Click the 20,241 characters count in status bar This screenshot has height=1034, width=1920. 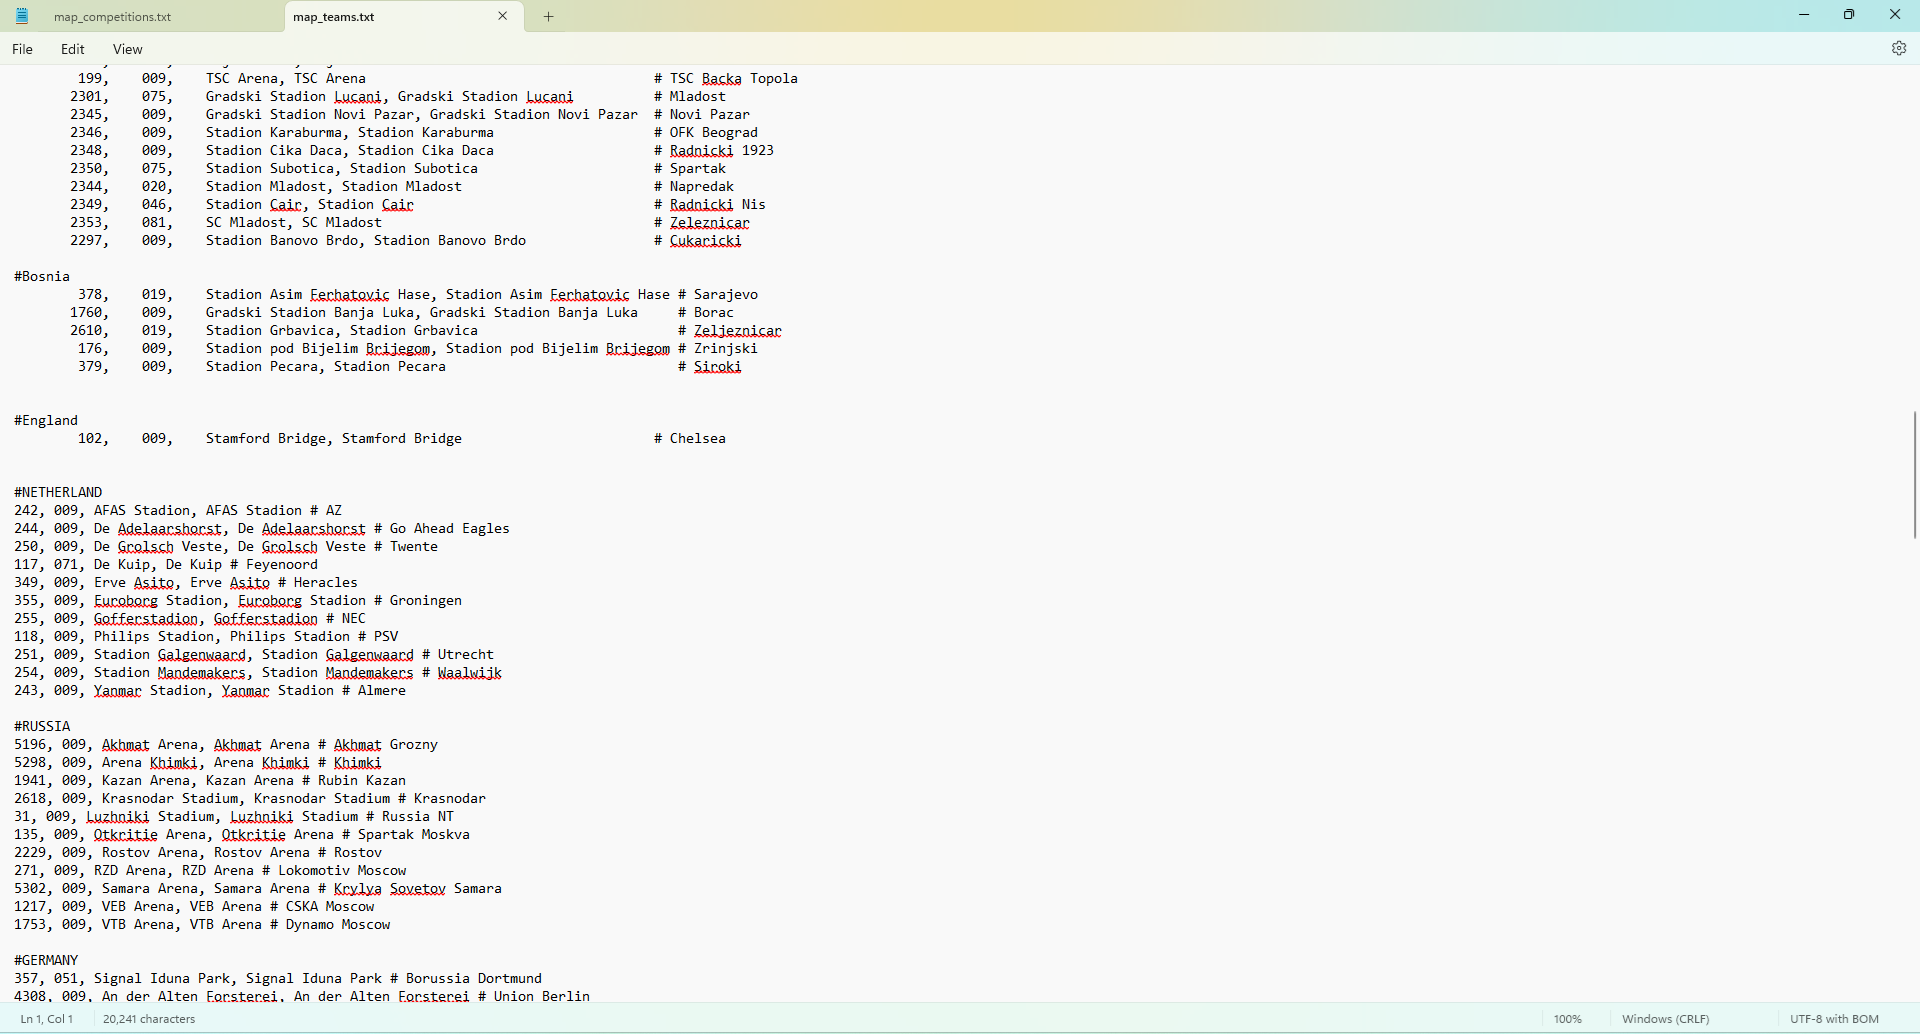pyautogui.click(x=149, y=1019)
